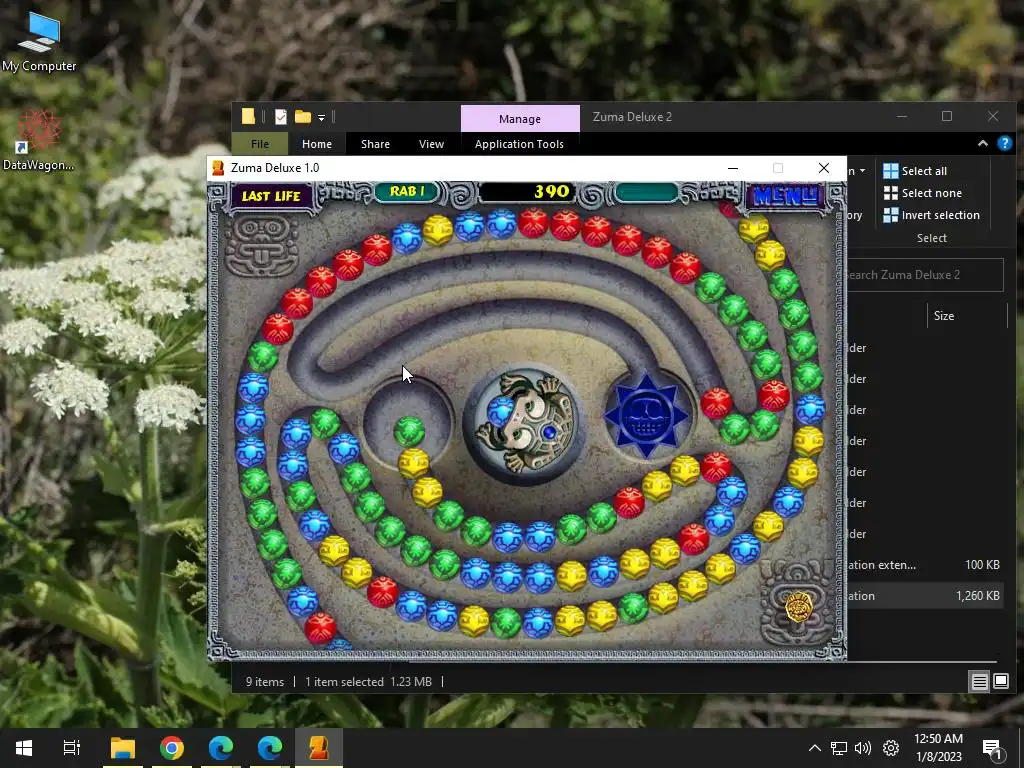The image size is (1024, 768).
Task: Open the Windows Start menu
Action: (24, 748)
